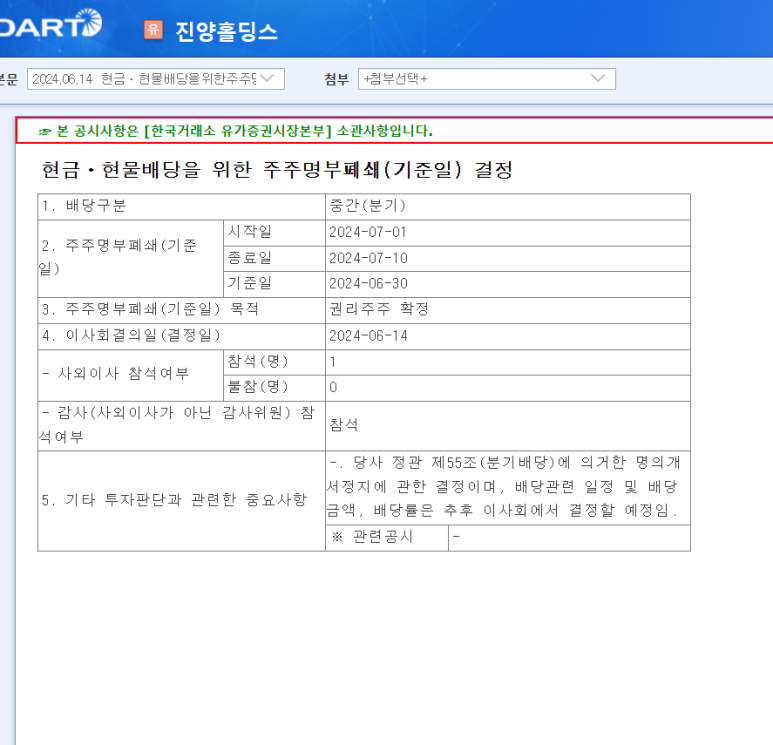Click the 권리주주 확정 purpose cell
The height and width of the screenshot is (745, 773).
(x=508, y=310)
